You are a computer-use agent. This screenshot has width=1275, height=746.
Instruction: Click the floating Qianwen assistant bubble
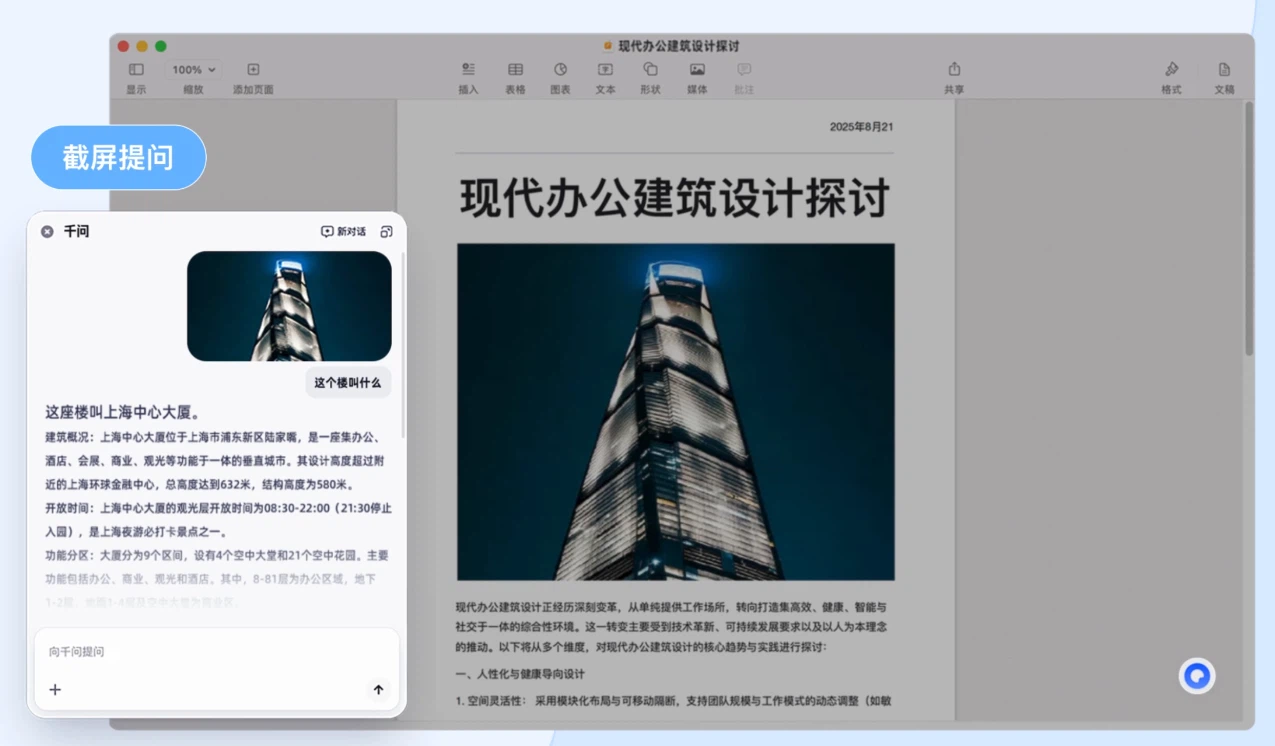(x=1197, y=677)
